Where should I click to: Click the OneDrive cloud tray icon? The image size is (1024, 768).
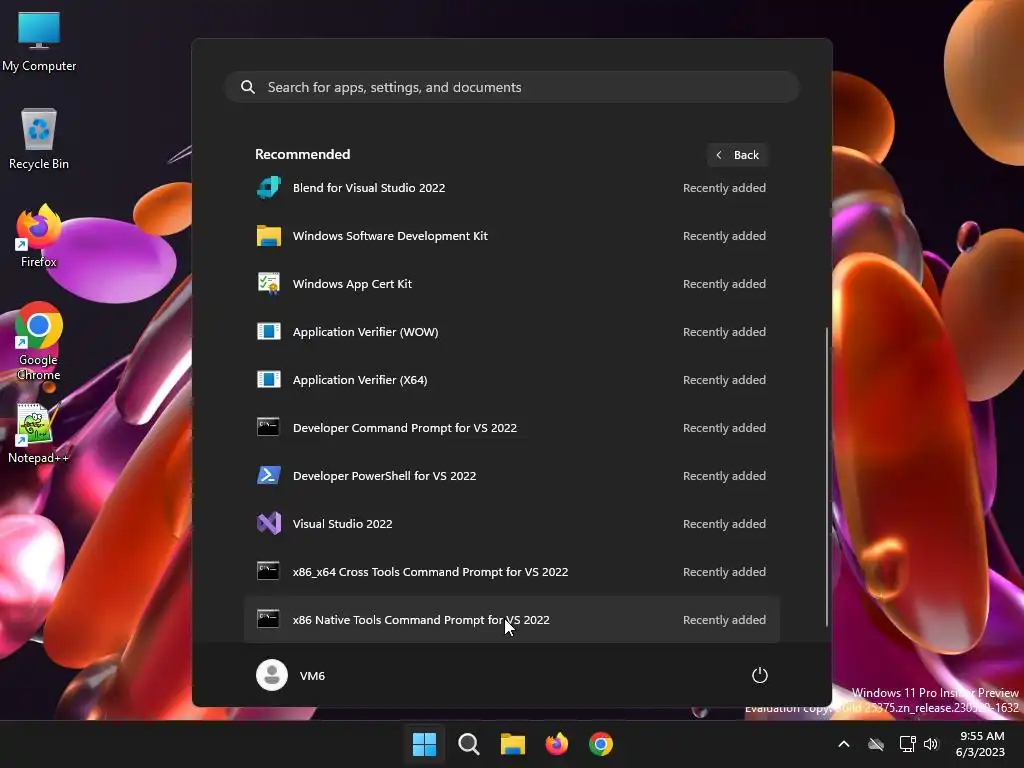[876, 744]
